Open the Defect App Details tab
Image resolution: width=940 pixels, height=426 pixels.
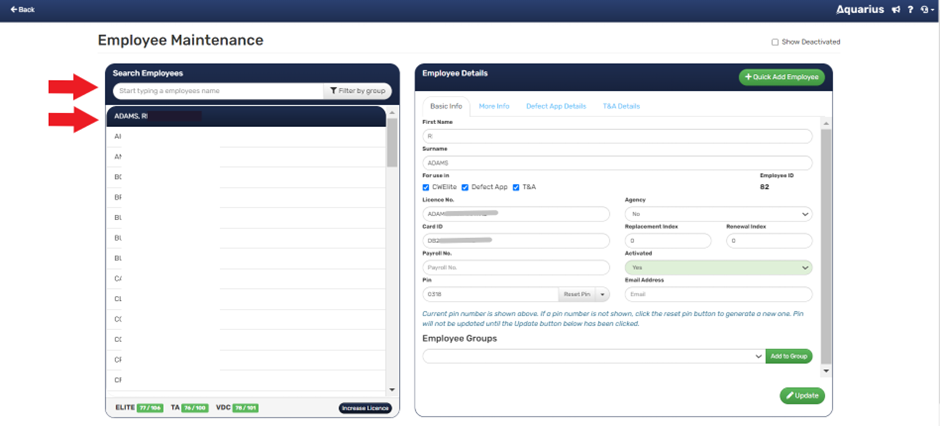pyautogui.click(x=556, y=106)
